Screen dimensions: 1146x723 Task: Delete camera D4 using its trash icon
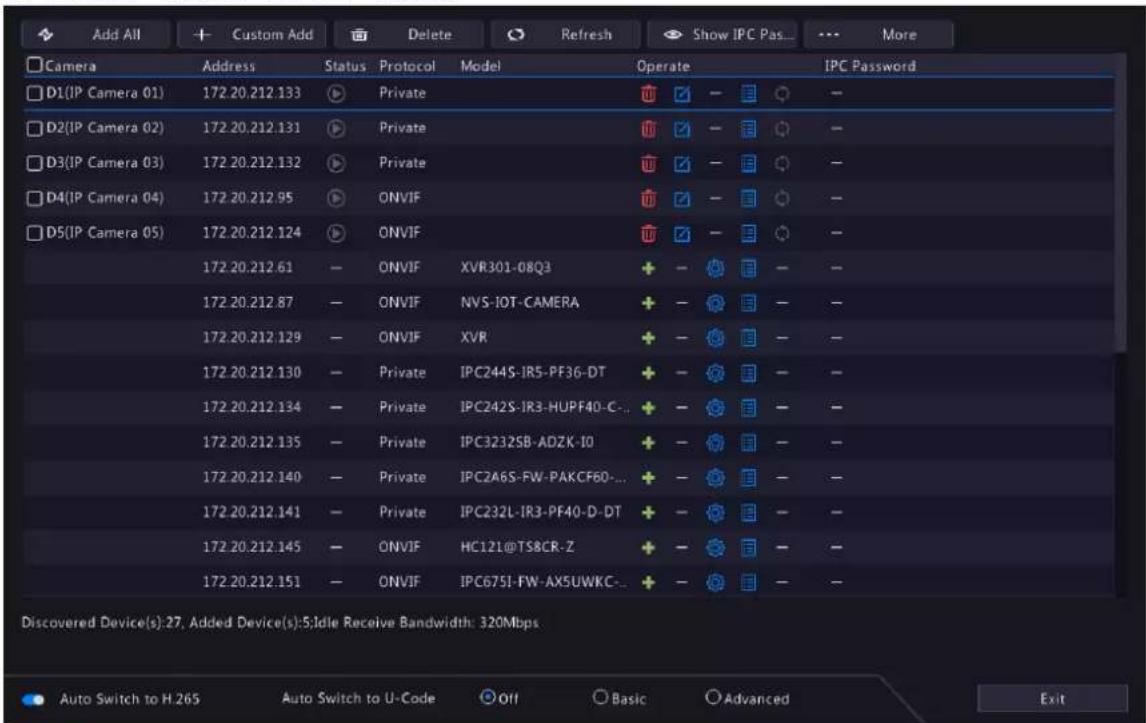(x=648, y=198)
